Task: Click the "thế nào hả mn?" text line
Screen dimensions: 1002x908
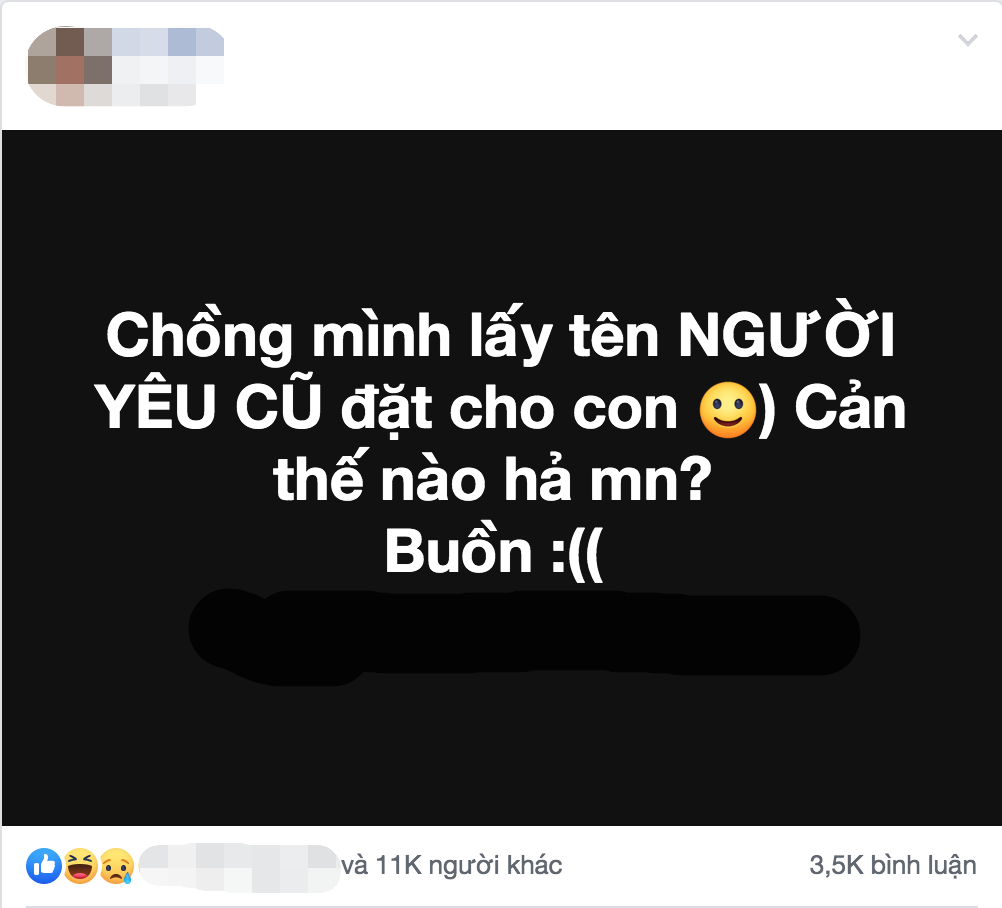Action: click(x=492, y=479)
